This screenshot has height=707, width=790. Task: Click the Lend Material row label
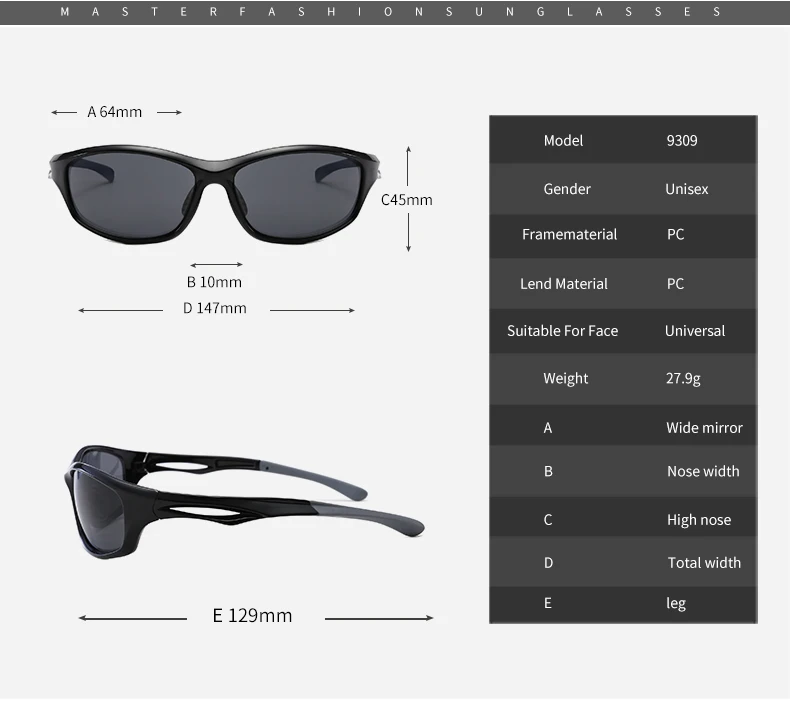(x=564, y=284)
